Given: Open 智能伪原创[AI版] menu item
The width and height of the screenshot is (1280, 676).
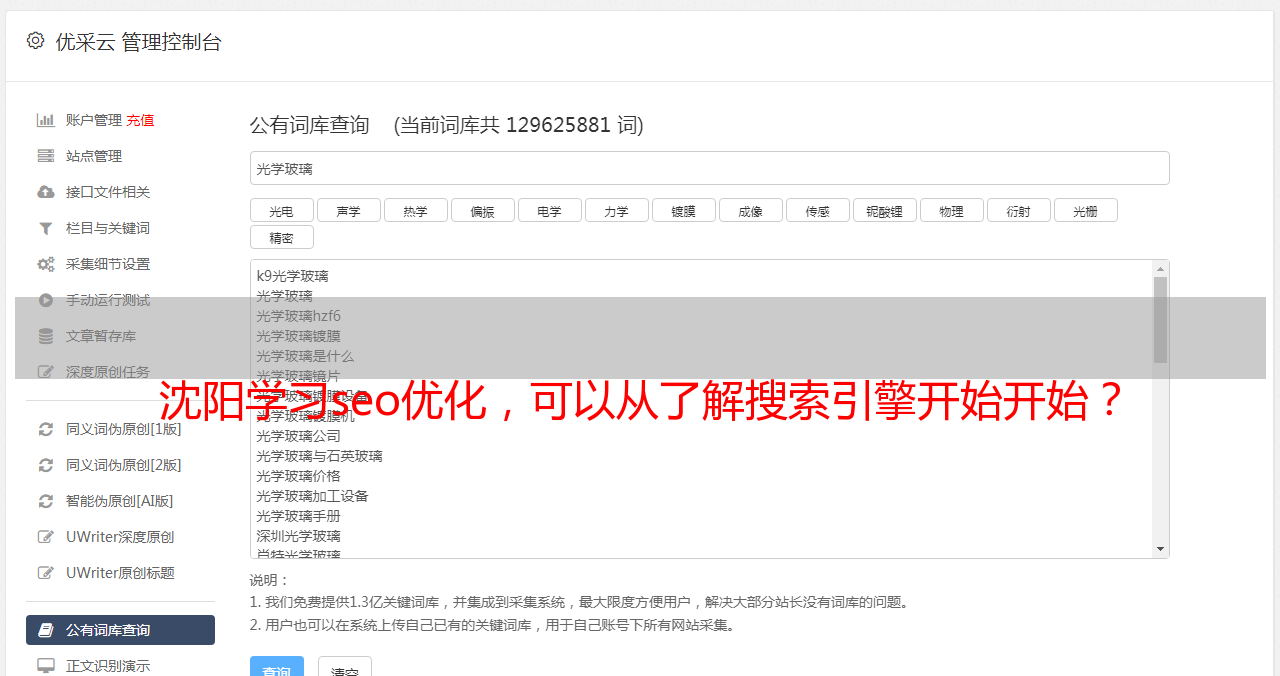Looking at the screenshot, I should 120,501.
